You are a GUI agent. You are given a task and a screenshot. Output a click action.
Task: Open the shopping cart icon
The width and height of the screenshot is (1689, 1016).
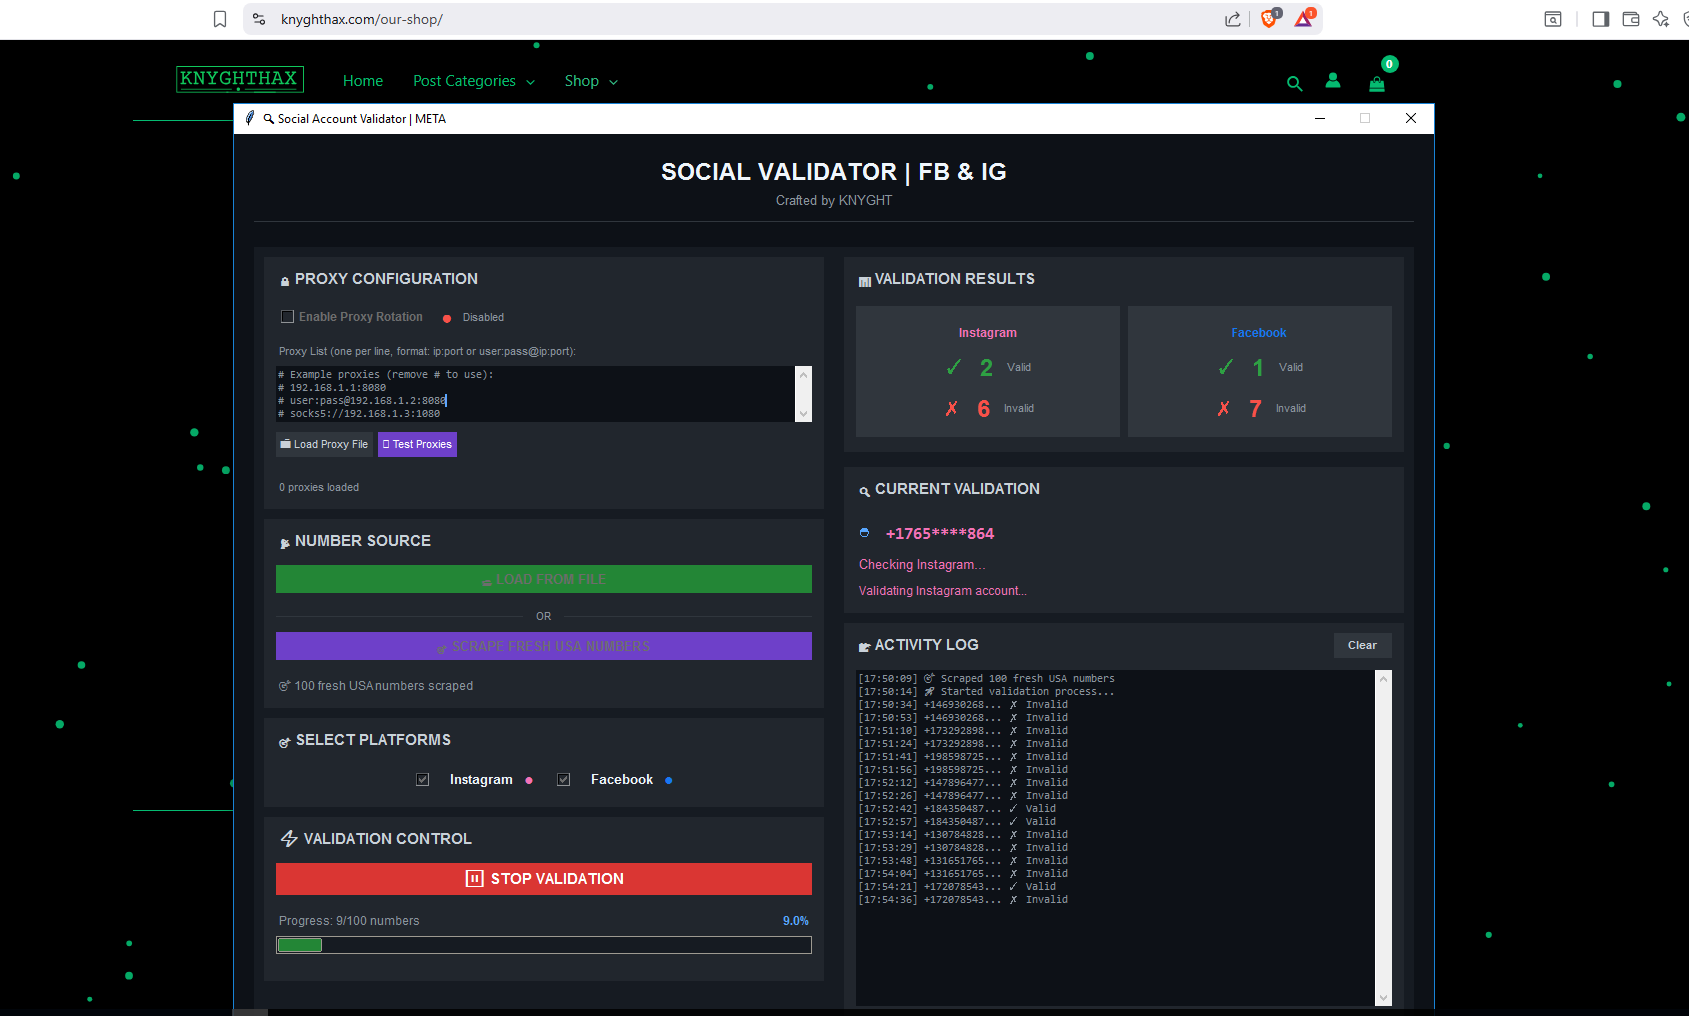click(x=1377, y=84)
